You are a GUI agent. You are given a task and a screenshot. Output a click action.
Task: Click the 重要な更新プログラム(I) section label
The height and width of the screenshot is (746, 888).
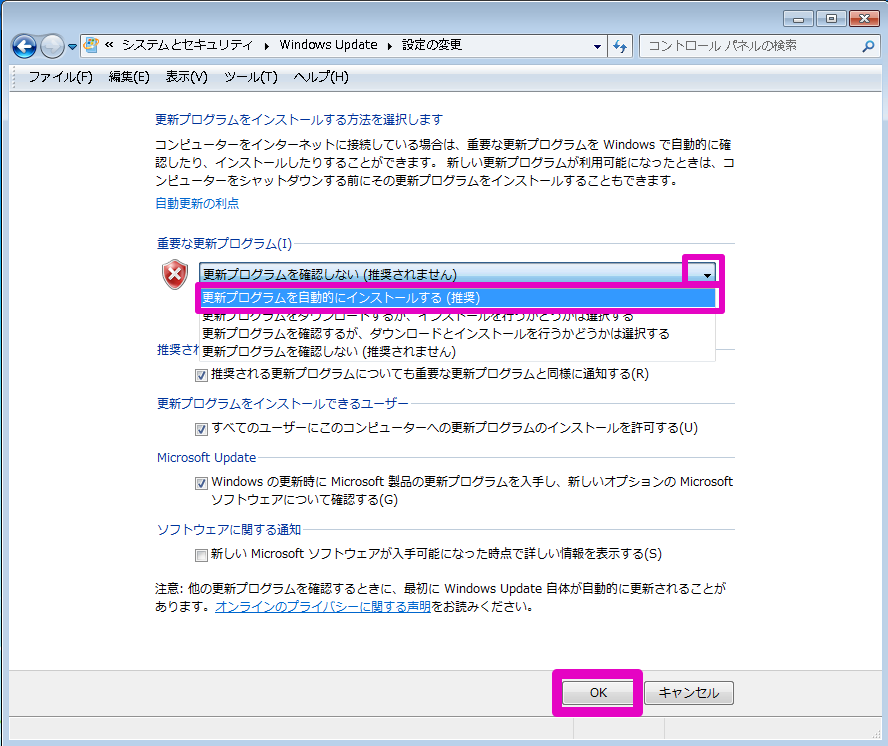click(224, 244)
